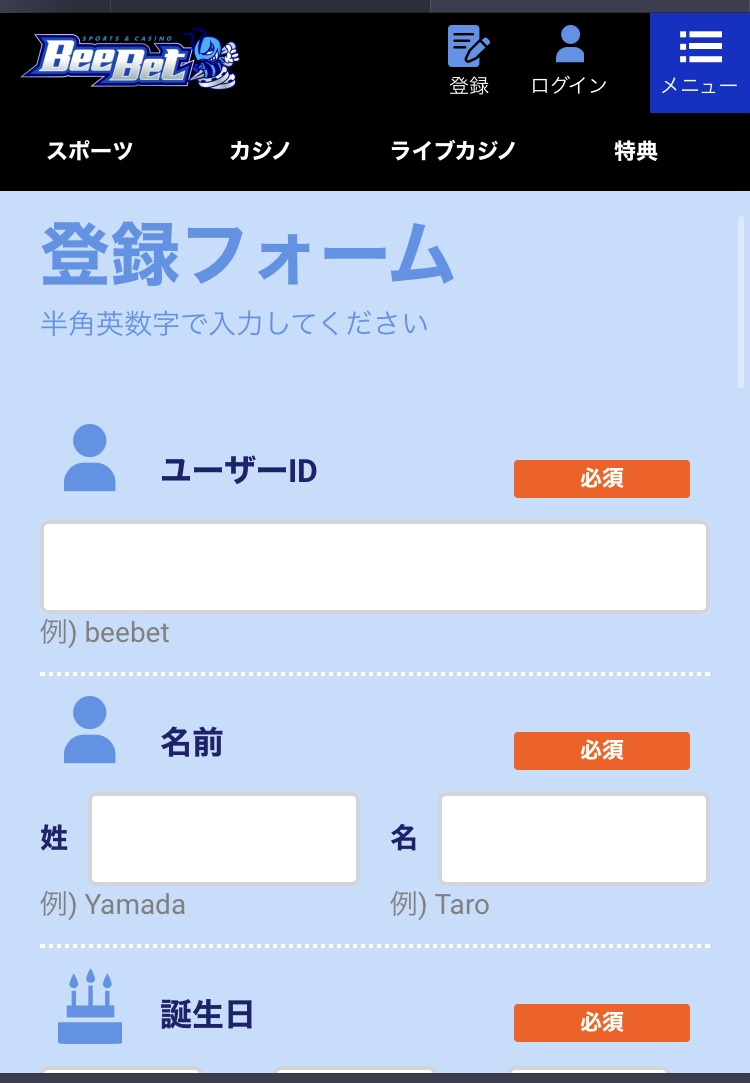This screenshot has width=750, height=1083.
Task: Click the 必須 badge next to ユーザーID
Action: [x=602, y=479]
